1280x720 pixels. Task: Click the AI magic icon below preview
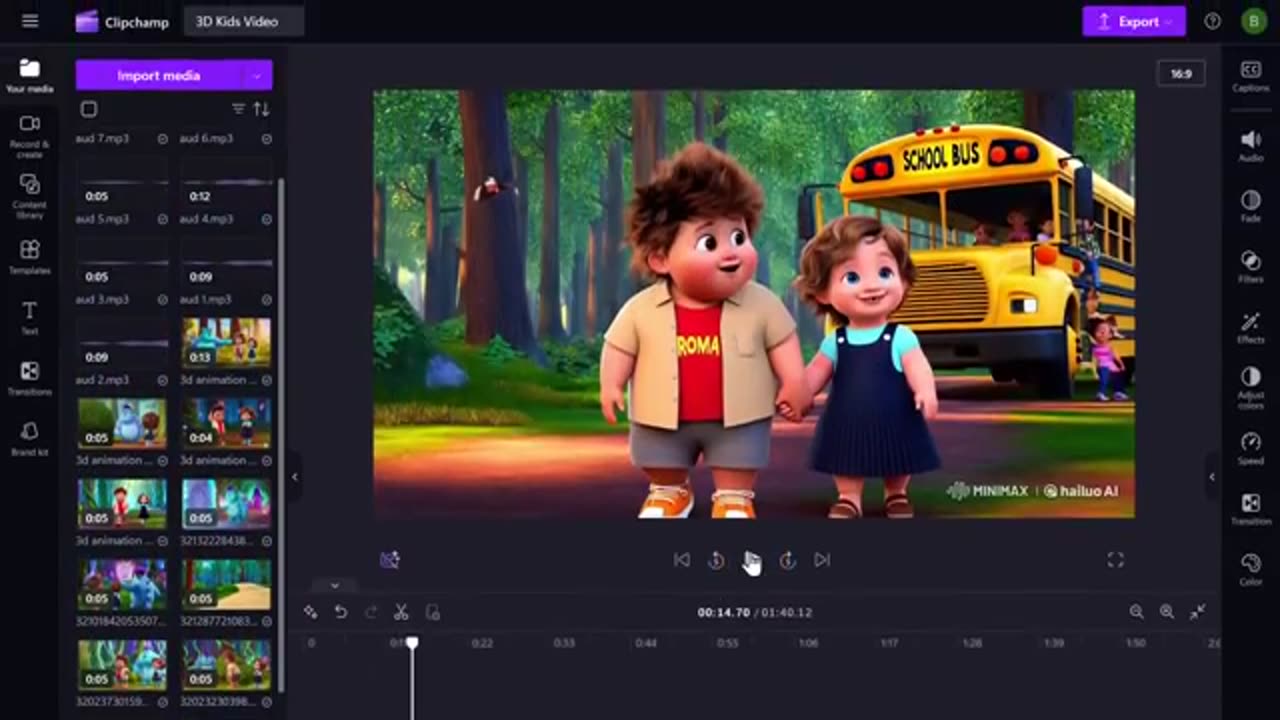(390, 560)
